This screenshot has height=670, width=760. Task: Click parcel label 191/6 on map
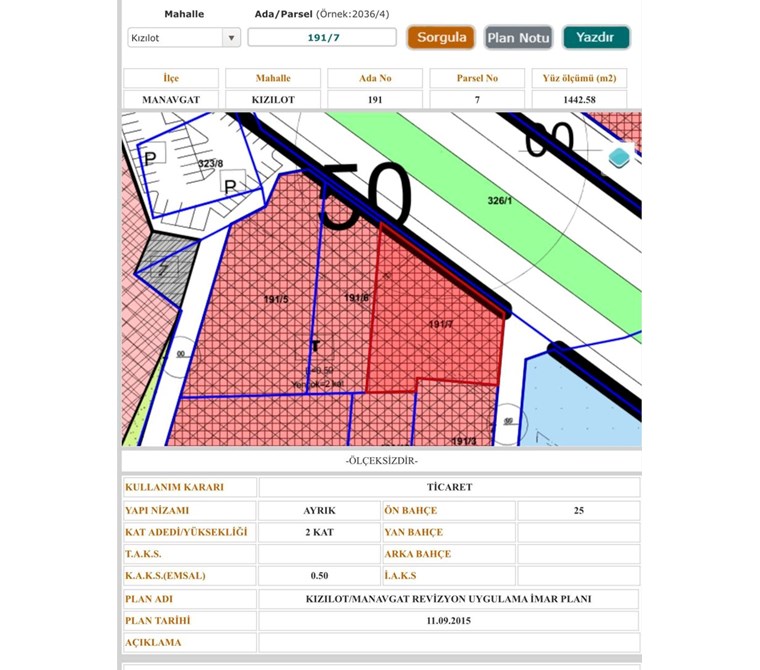(356, 298)
